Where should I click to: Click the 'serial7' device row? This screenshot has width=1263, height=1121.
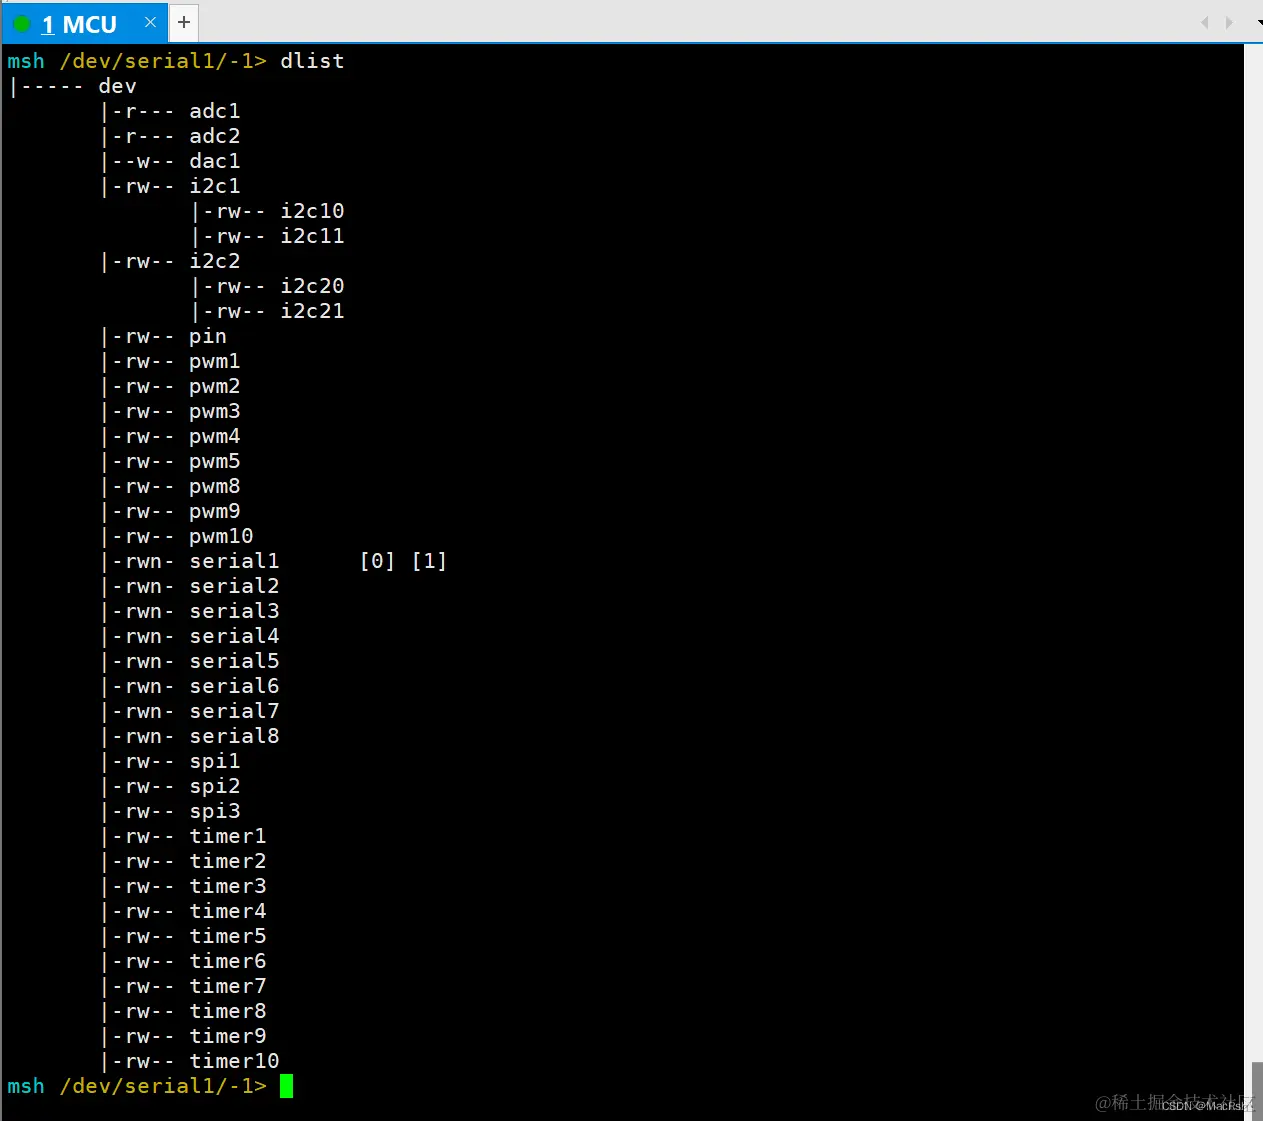[190, 711]
